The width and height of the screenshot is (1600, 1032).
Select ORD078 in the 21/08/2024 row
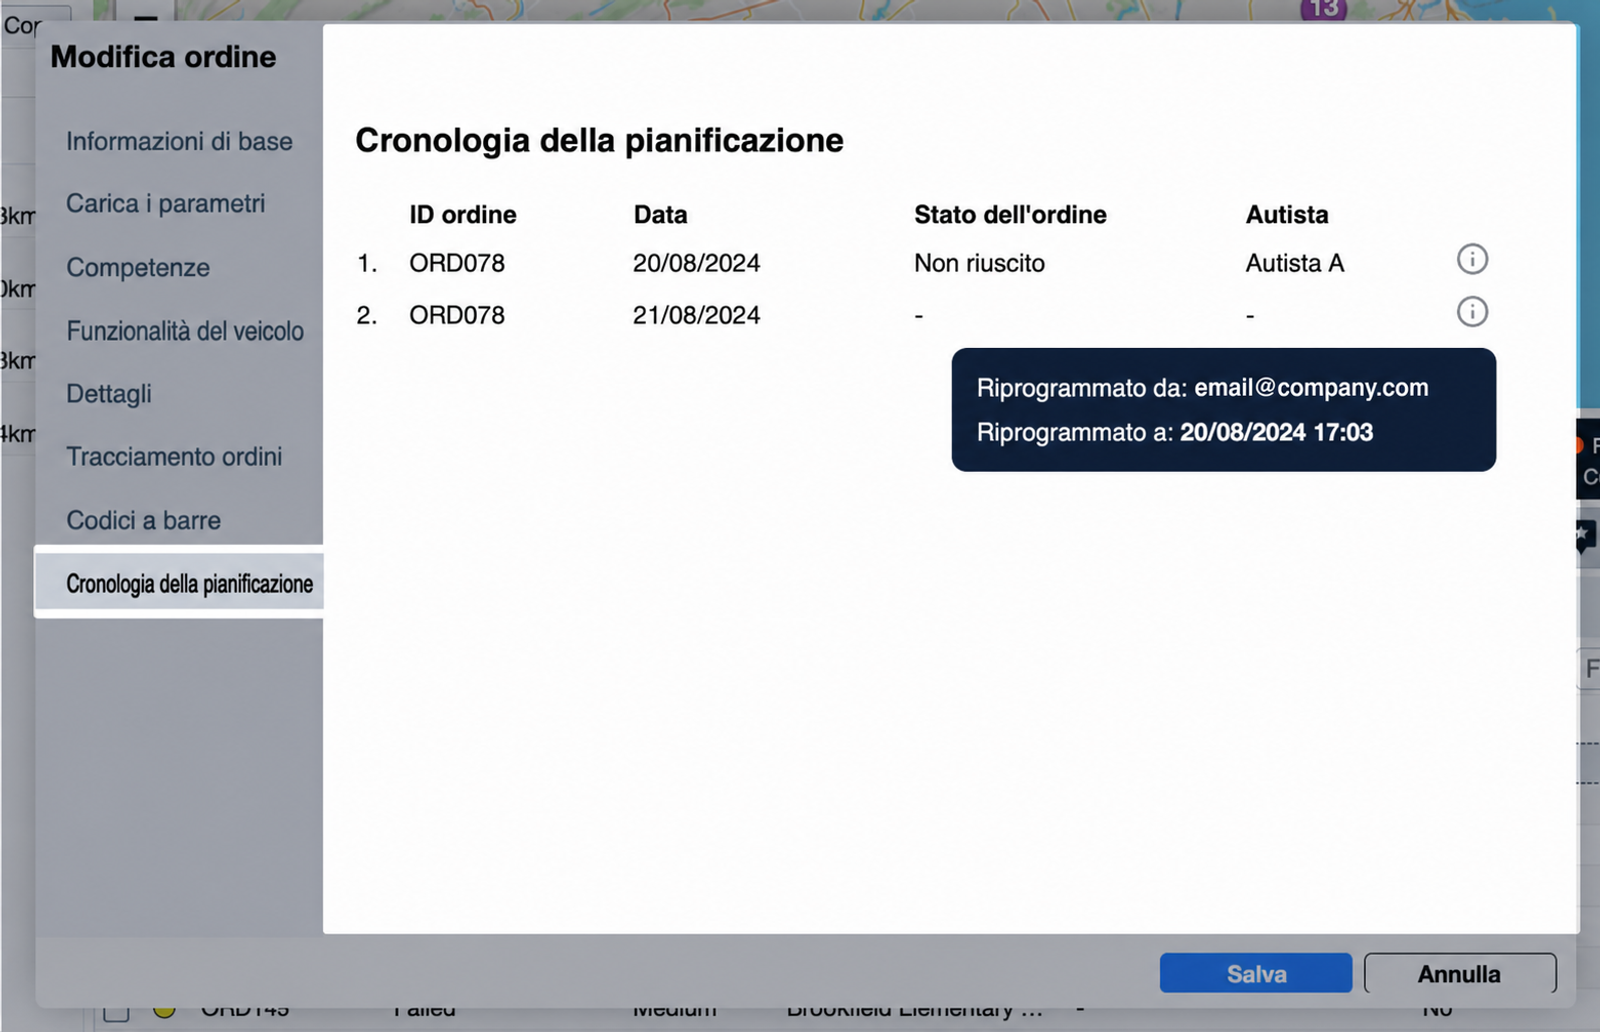click(x=457, y=315)
